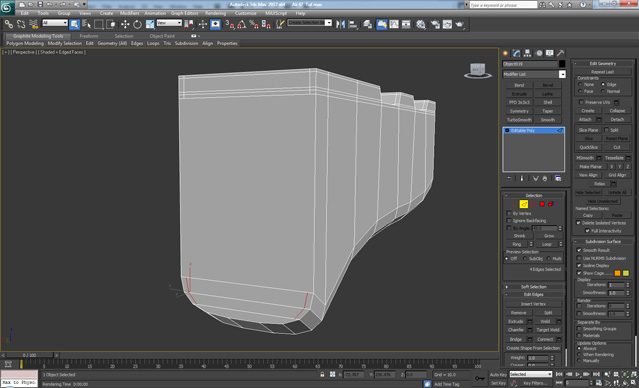Image resolution: width=639 pixels, height=388 pixels.
Task: Uncheck the Show Cage checkbox
Action: point(579,273)
